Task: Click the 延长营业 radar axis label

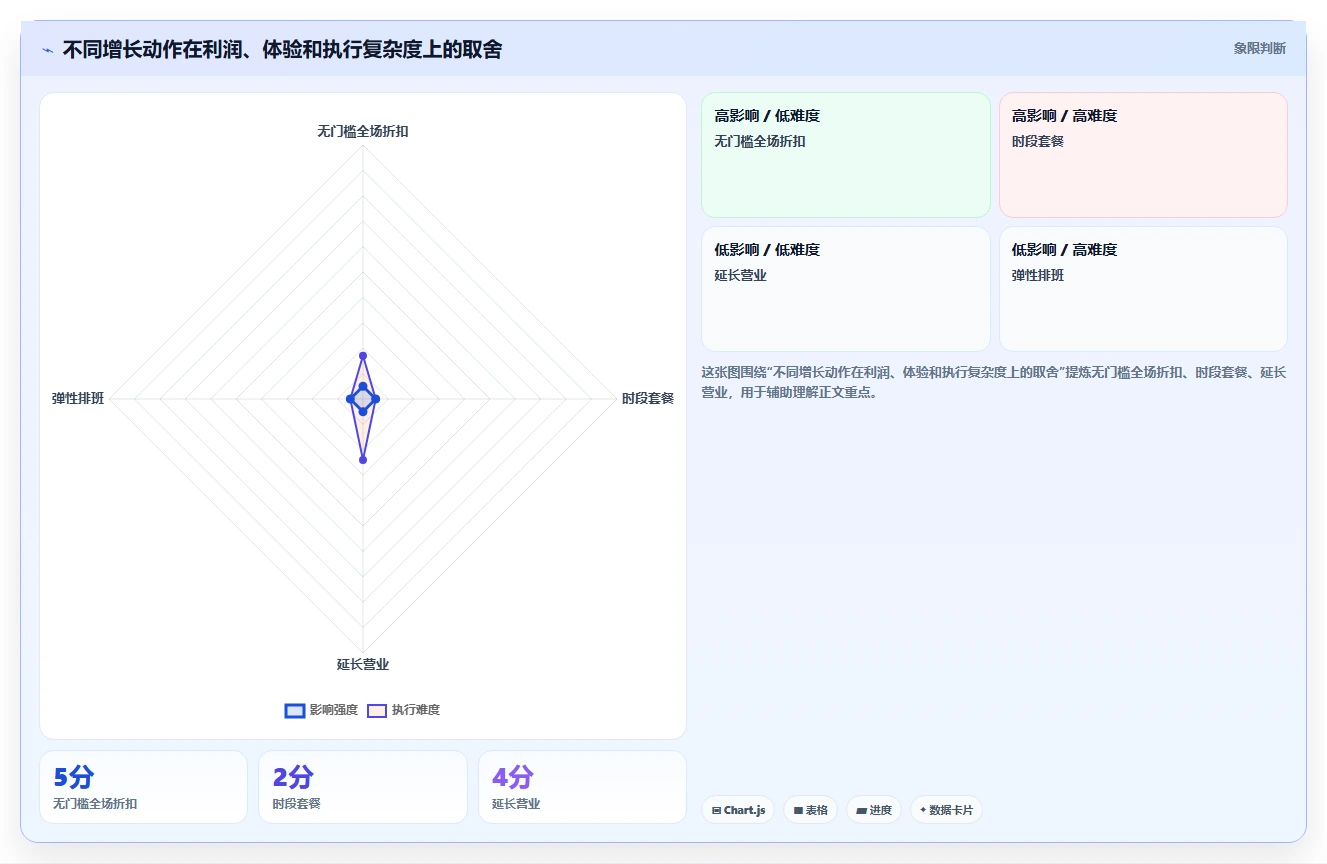Action: pos(363,664)
